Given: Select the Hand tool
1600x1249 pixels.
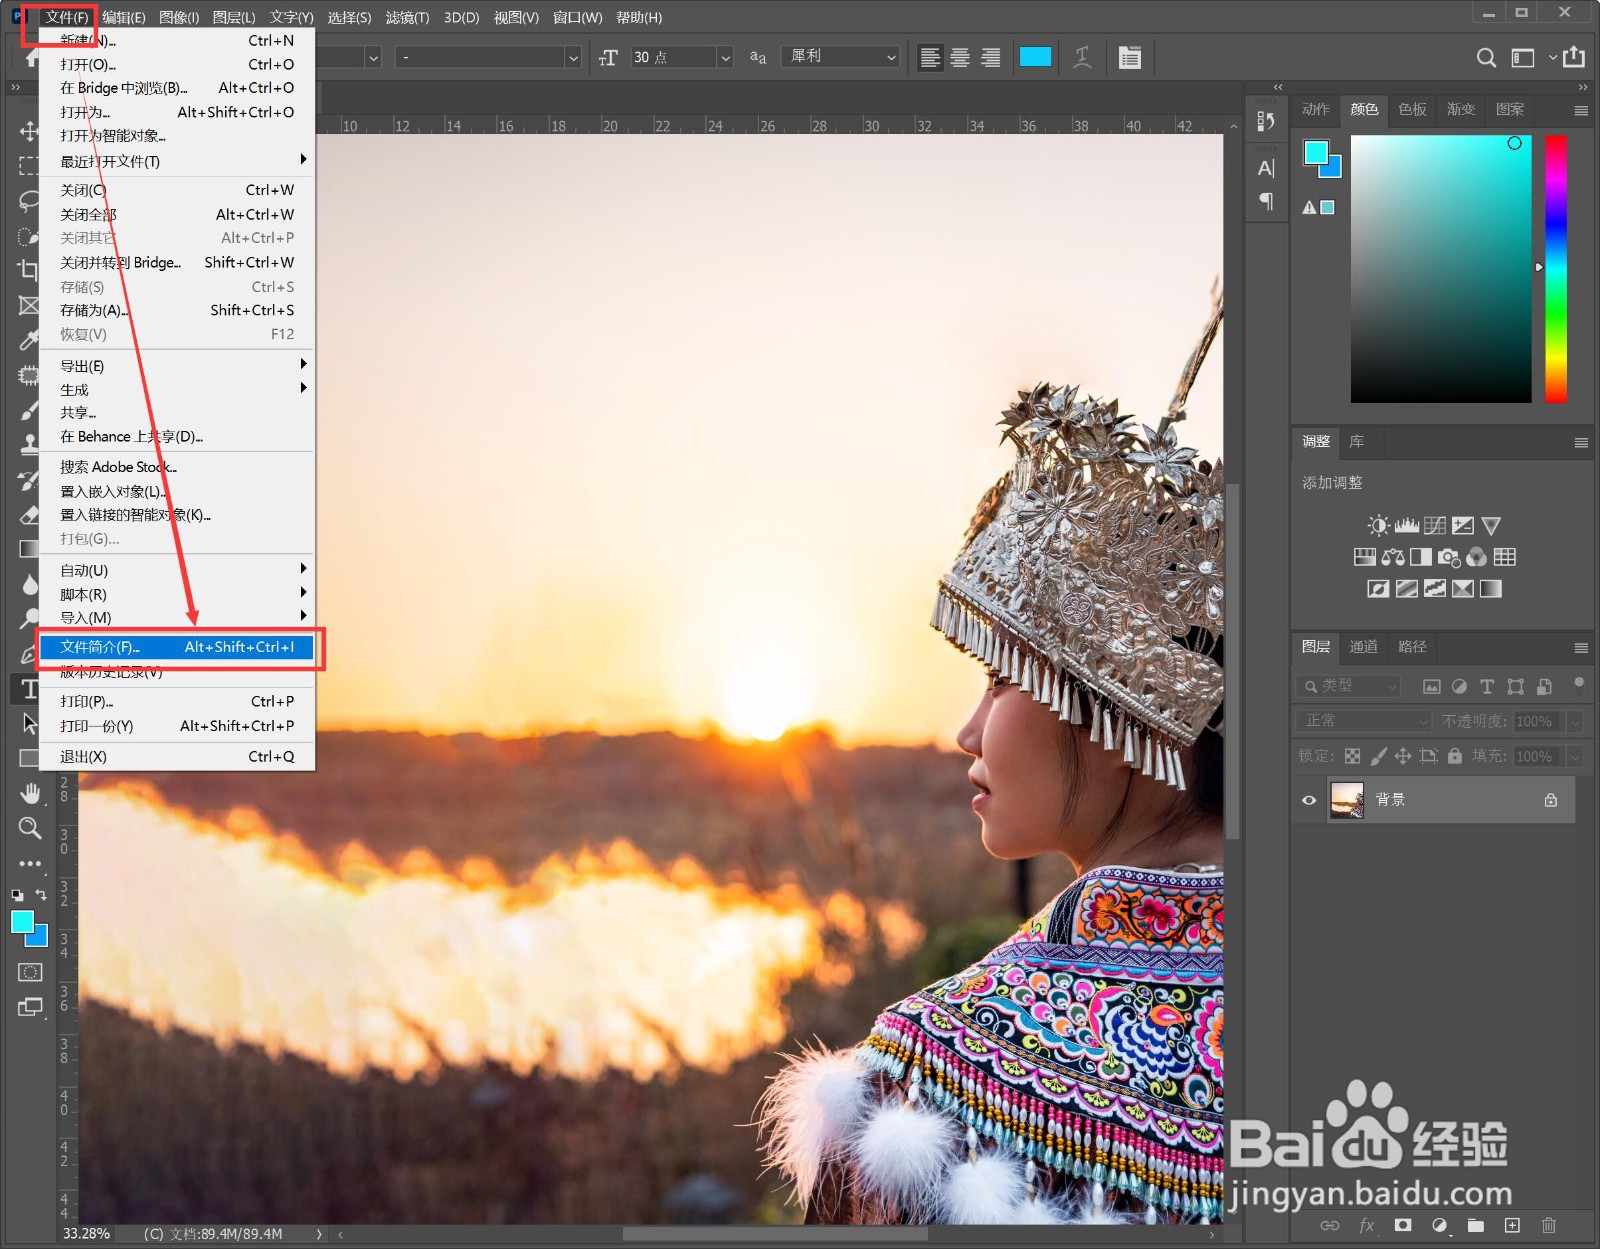Looking at the screenshot, I should [30, 794].
